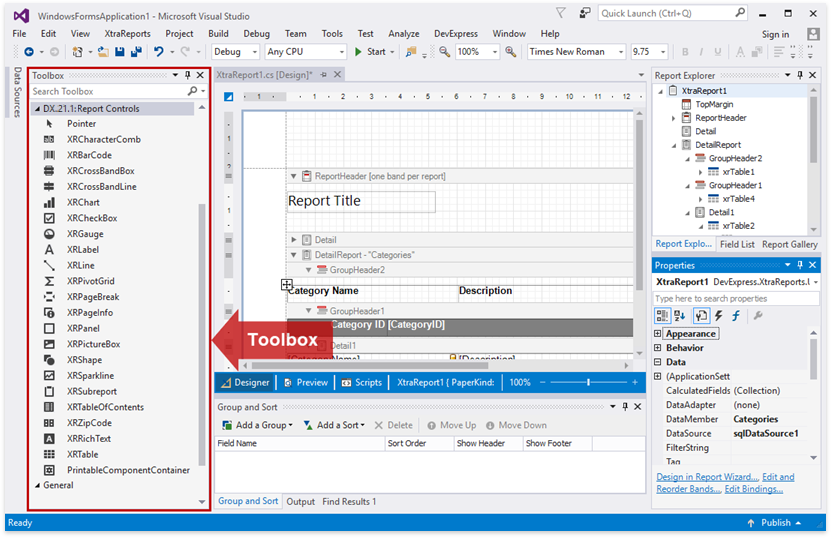This screenshot has width=831, height=538.
Task: Choose the XRPageBreak control
Action: 93,297
